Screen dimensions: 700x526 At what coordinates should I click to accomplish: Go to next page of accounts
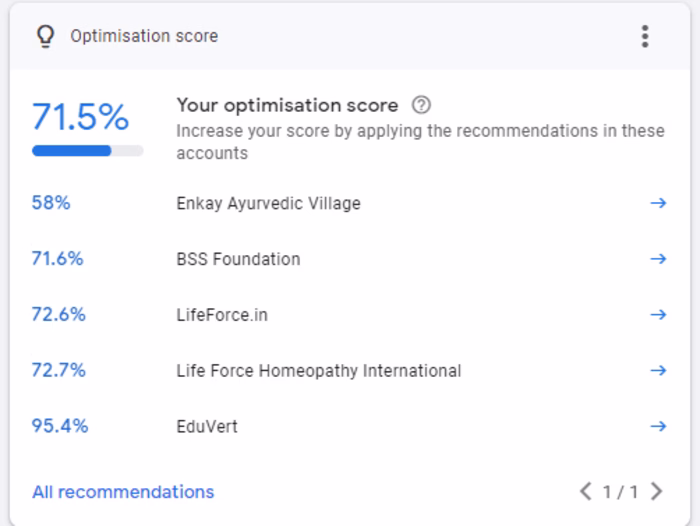point(657,491)
